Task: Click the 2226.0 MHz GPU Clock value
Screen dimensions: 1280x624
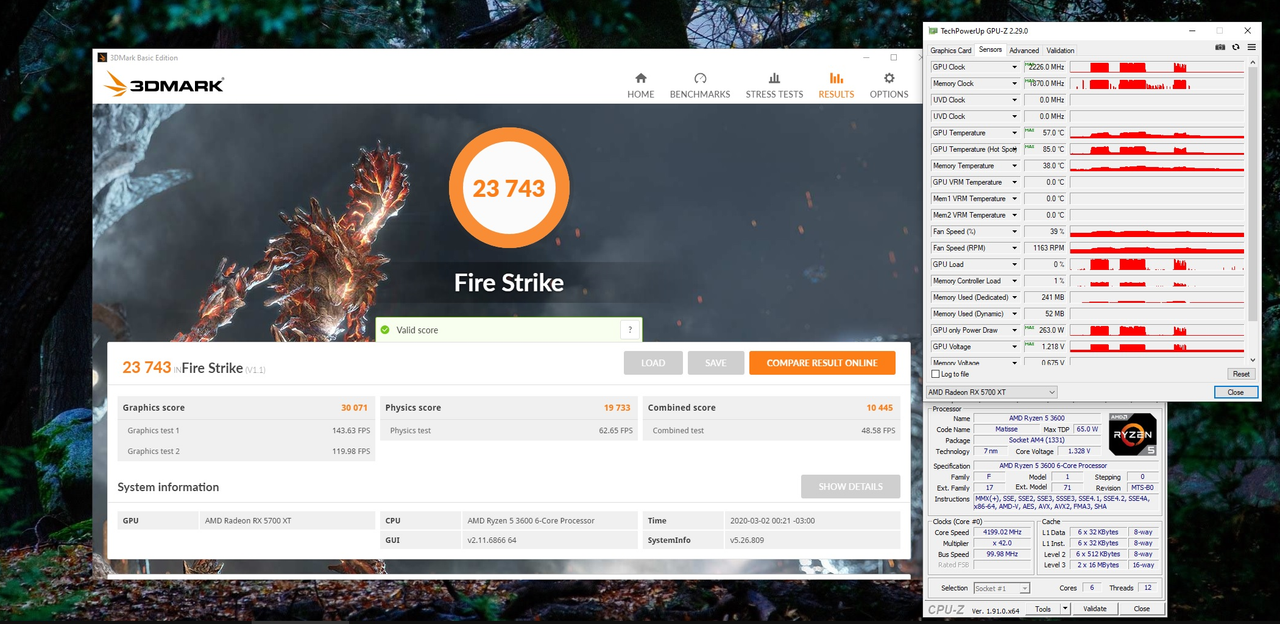Action: 1045,67
